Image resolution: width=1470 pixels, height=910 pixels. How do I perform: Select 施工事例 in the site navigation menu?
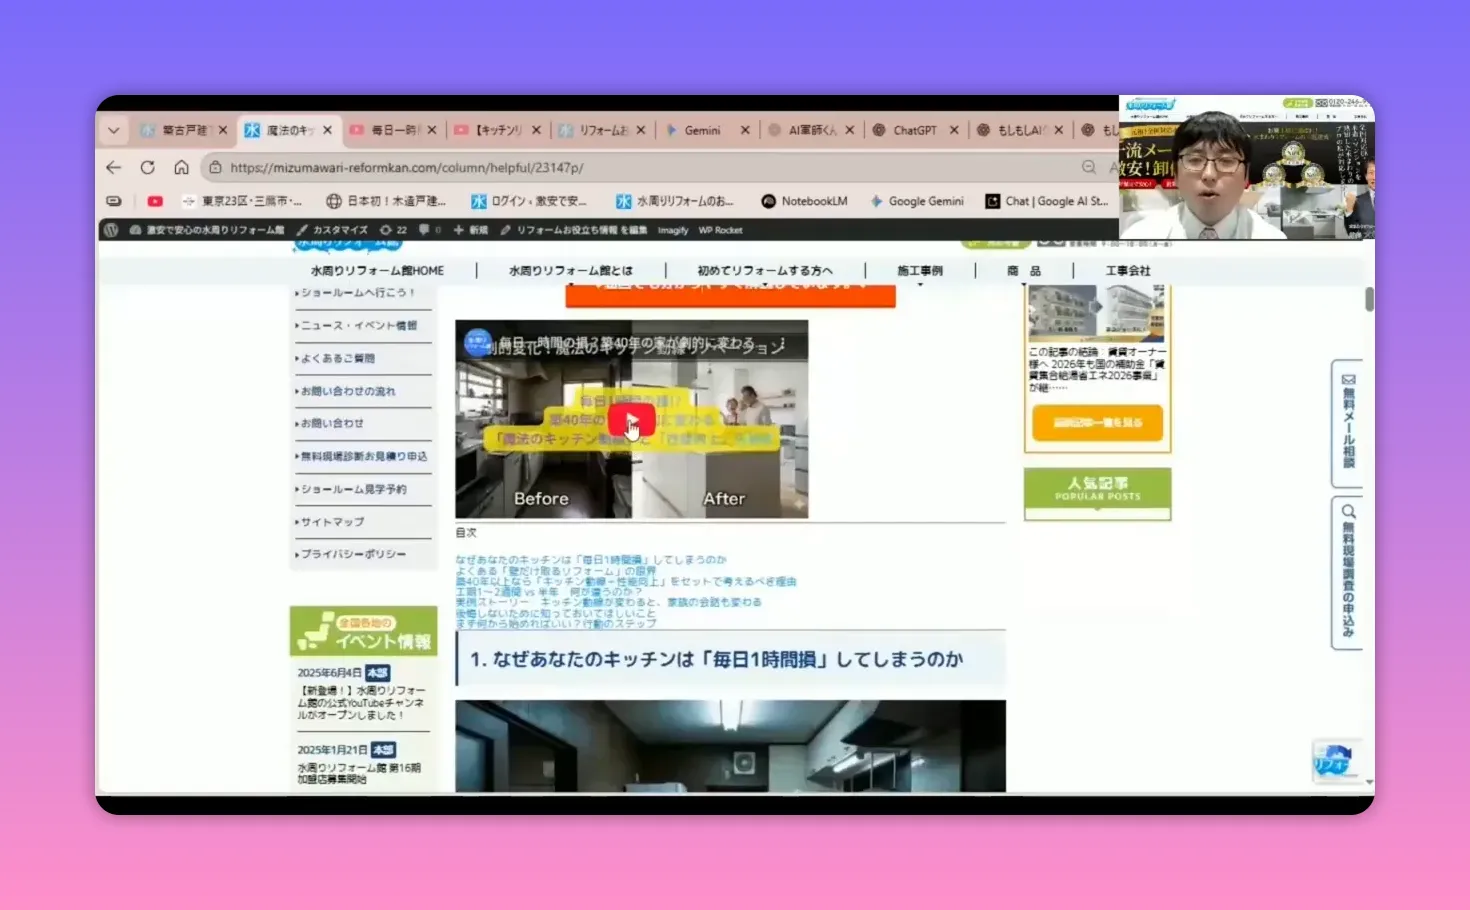[x=921, y=270]
